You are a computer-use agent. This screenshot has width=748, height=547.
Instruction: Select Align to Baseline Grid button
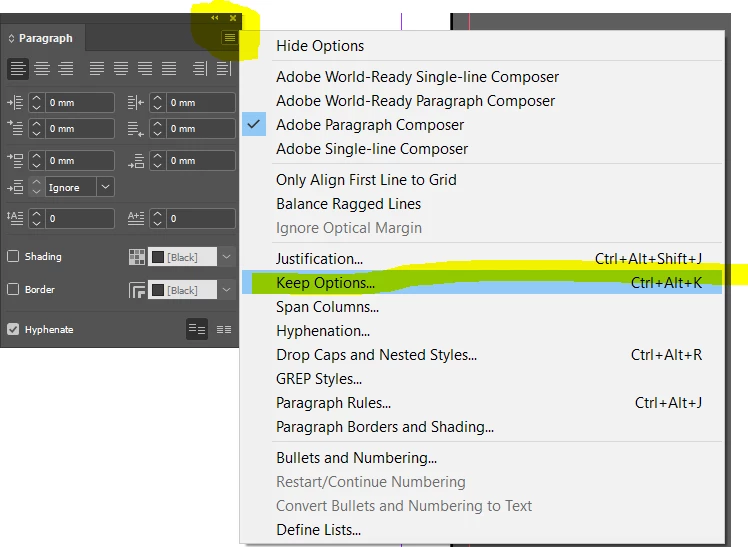point(224,329)
